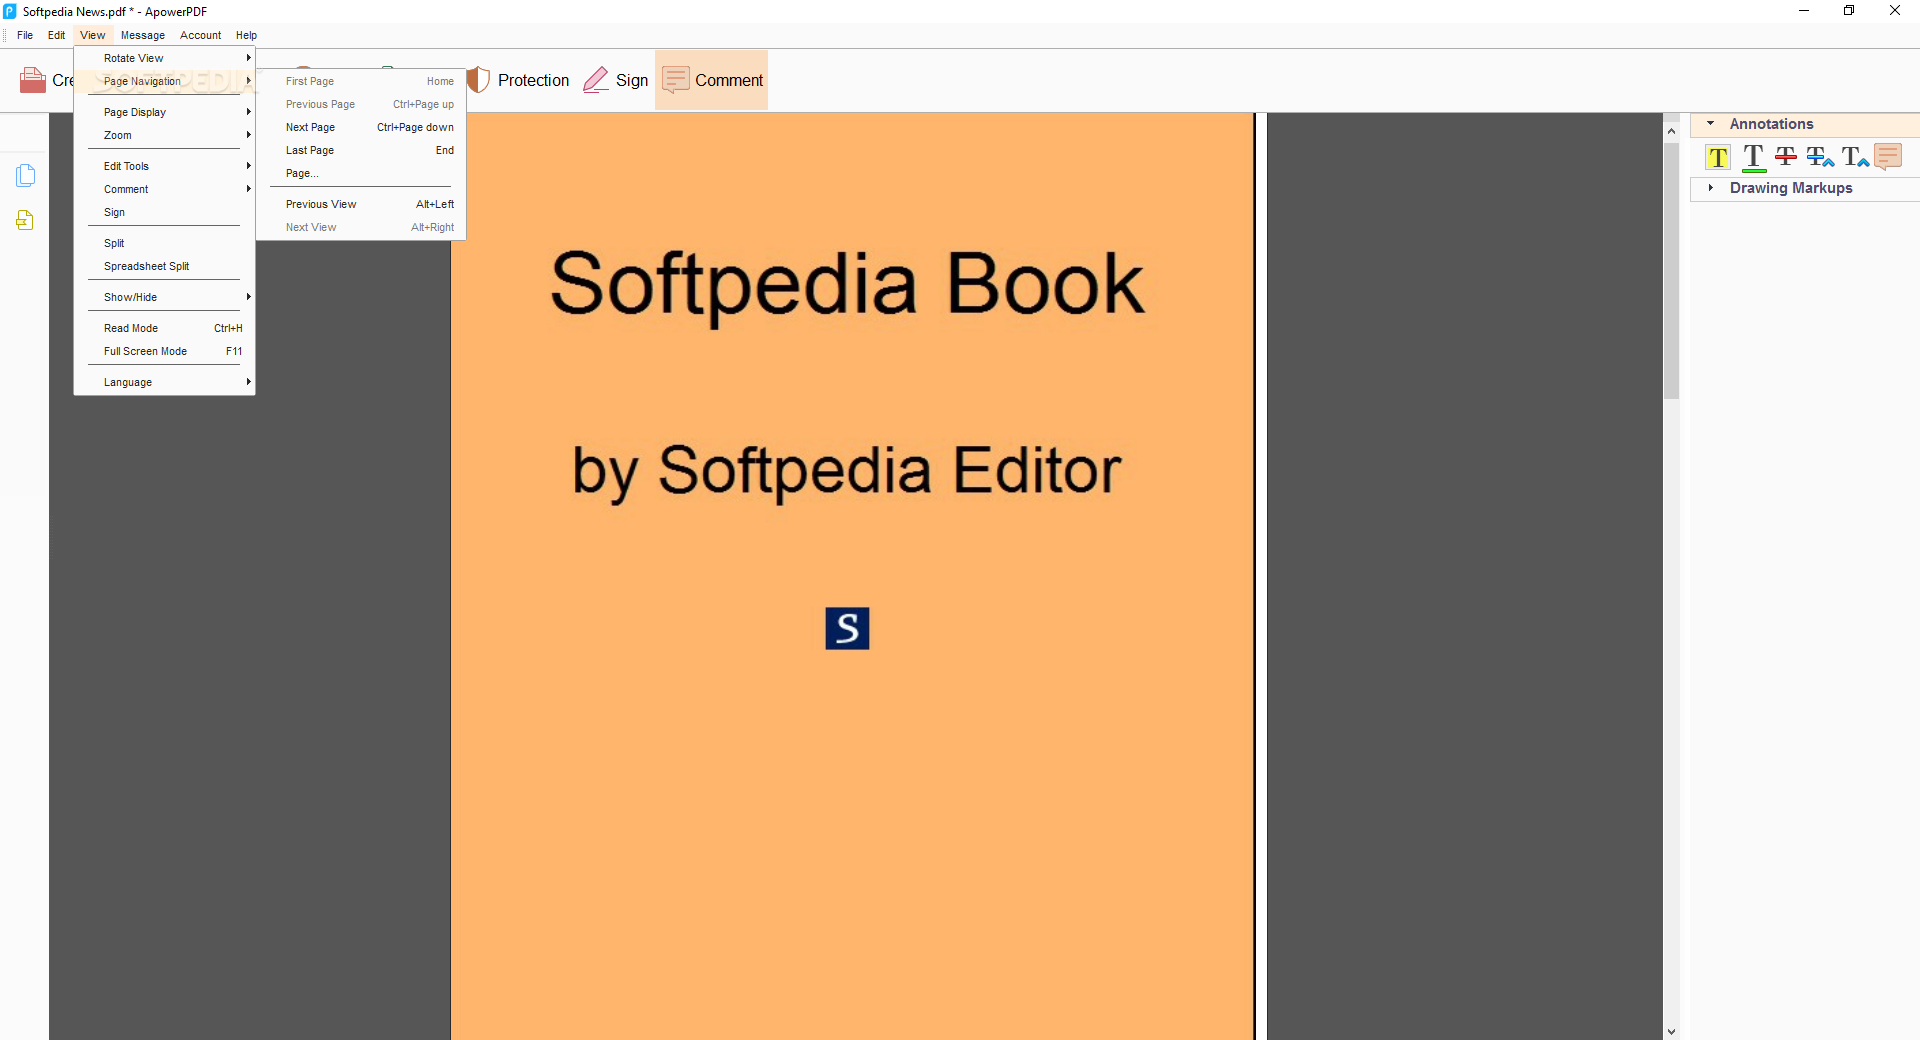Open the Show/Hide submenu
1920x1040 pixels.
[165, 297]
